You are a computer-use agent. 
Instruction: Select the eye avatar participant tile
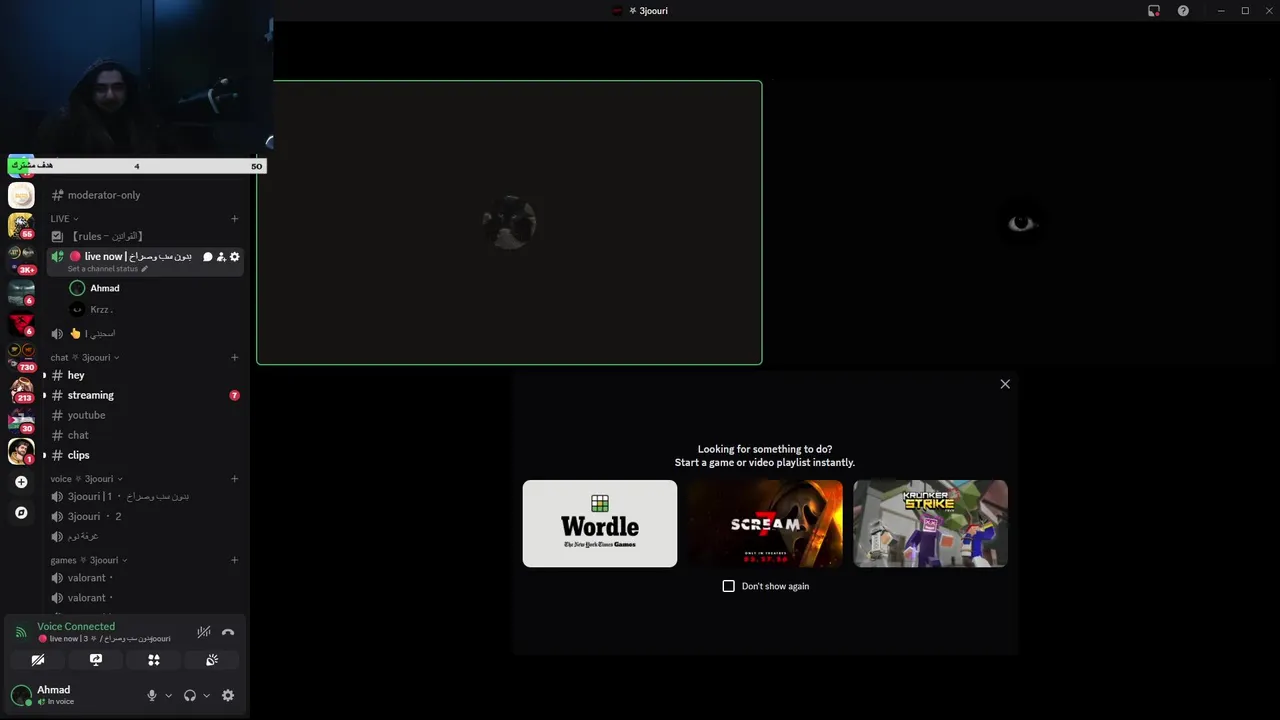1020,223
